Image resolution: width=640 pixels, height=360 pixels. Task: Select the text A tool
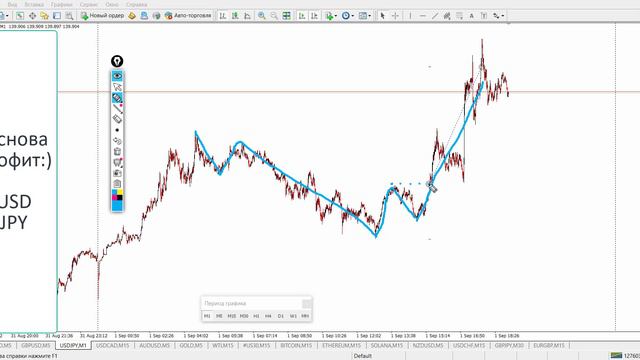pyautogui.click(x=471, y=16)
